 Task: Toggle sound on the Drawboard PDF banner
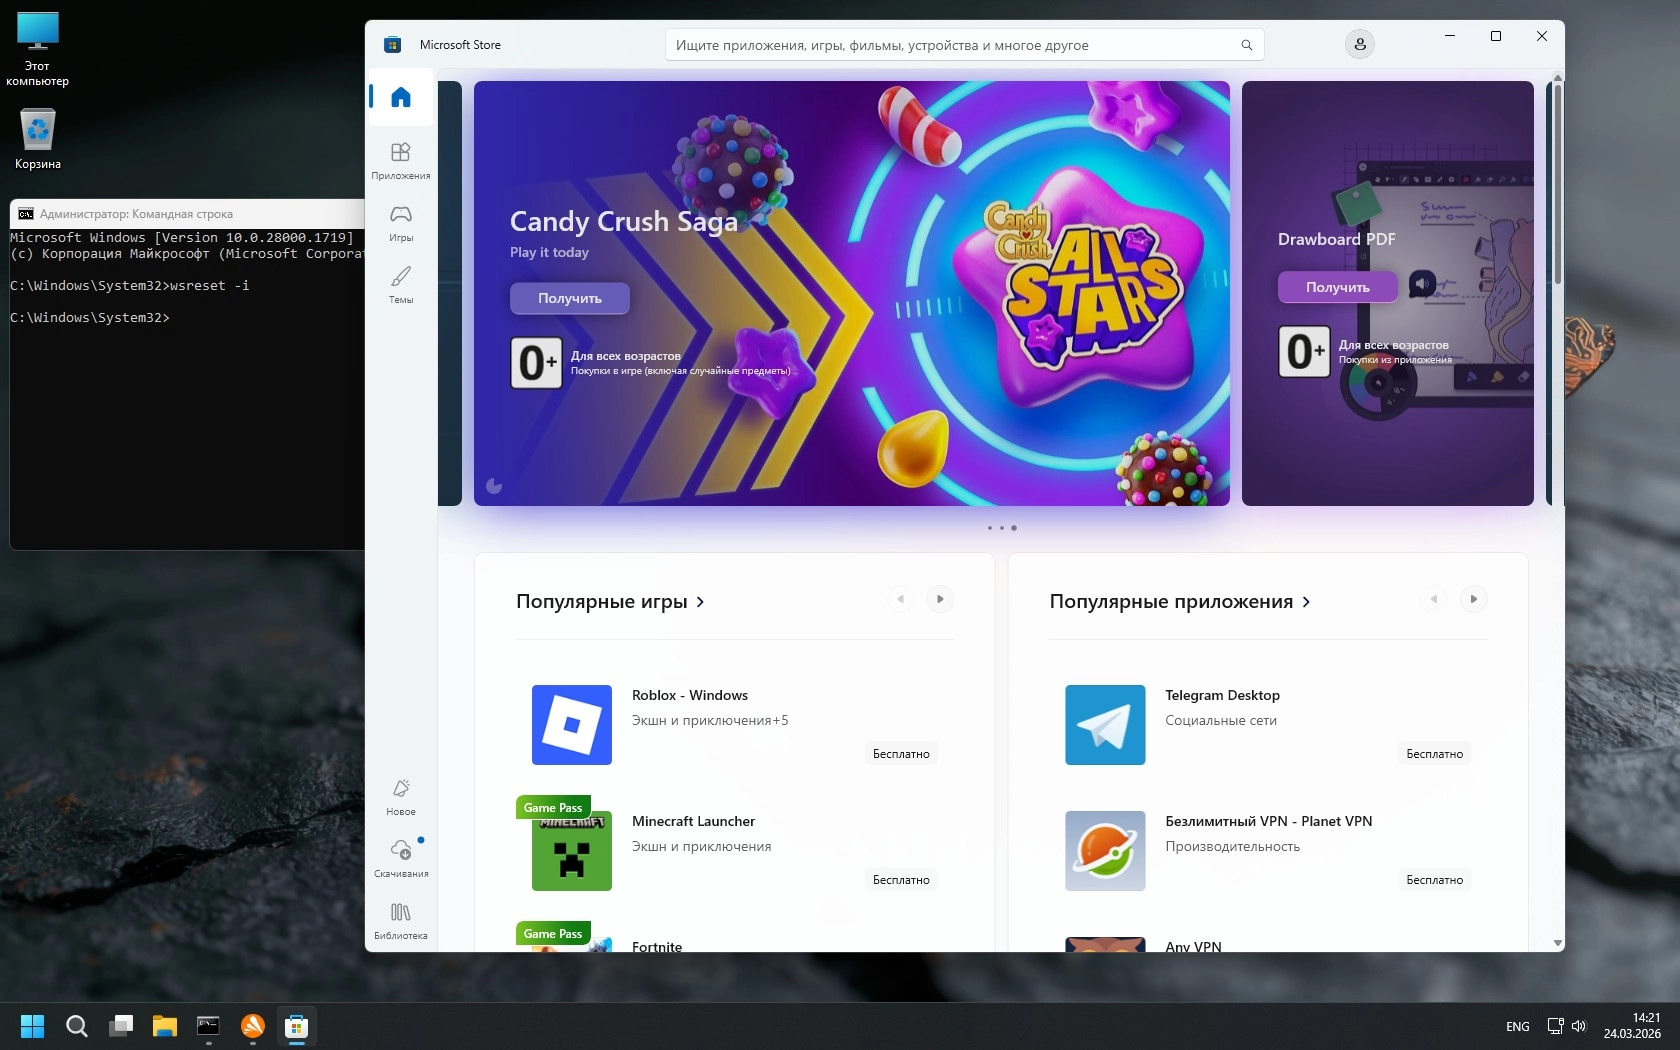(x=1422, y=284)
